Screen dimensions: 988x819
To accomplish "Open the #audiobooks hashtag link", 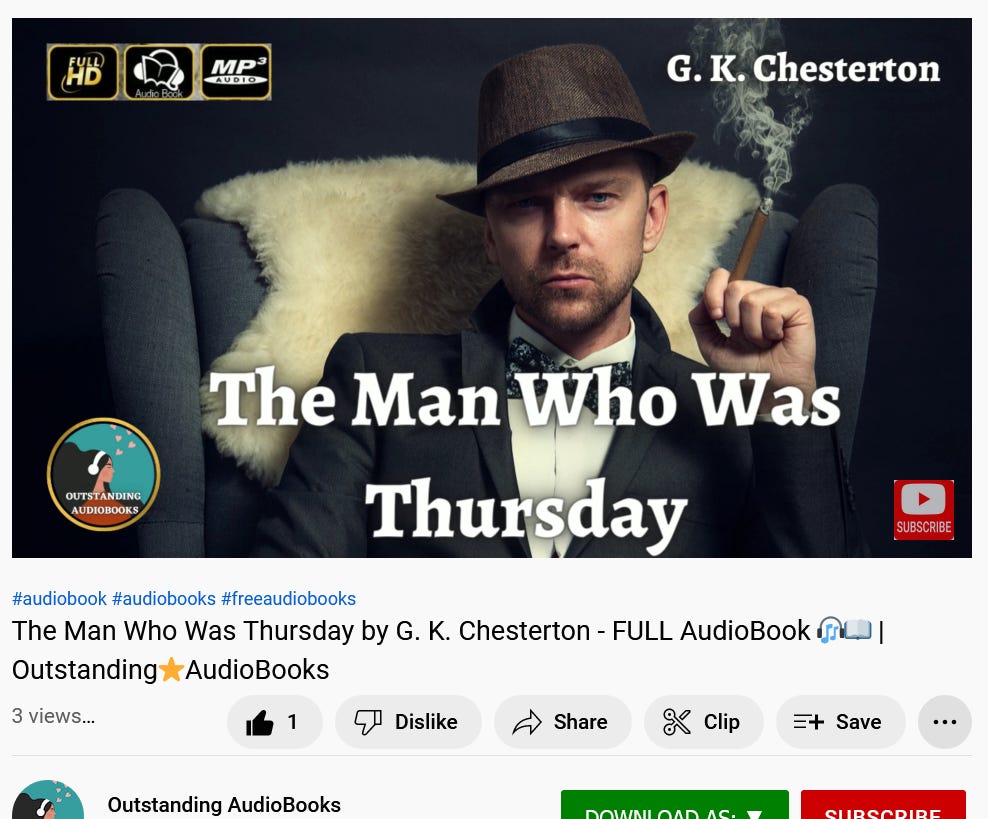I will click(x=164, y=598).
